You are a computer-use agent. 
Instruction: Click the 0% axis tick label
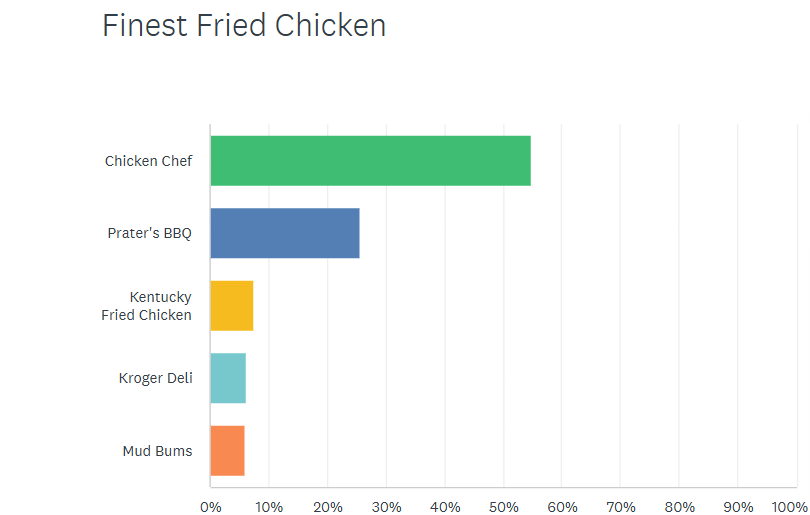(210, 506)
